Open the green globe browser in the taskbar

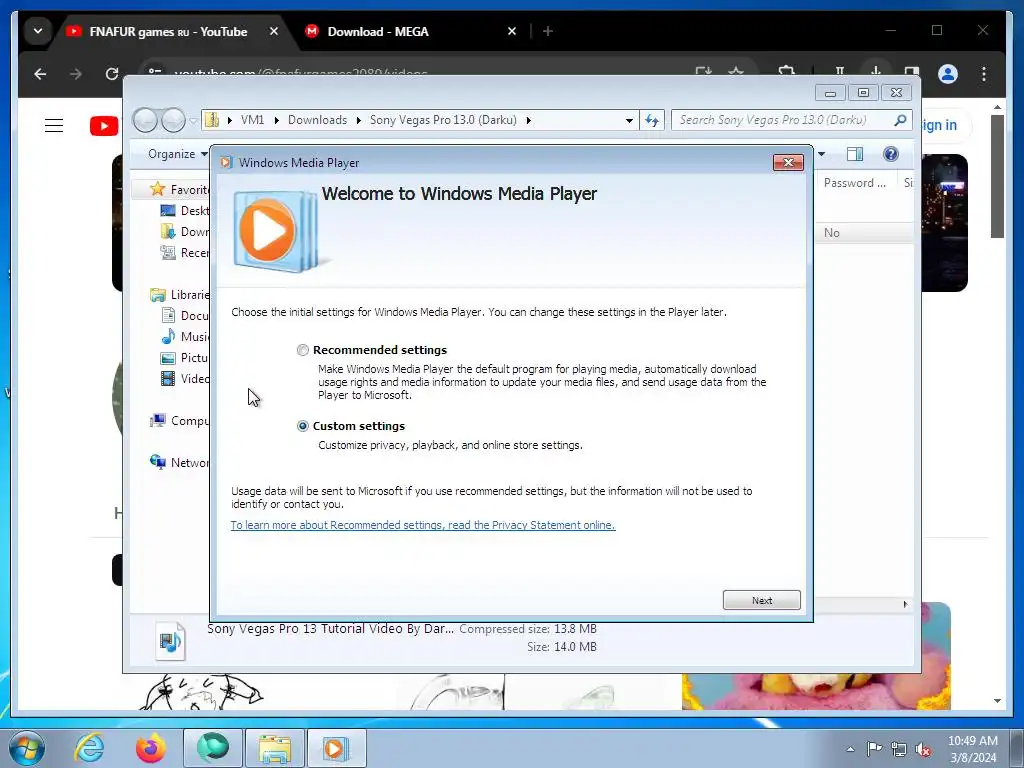point(213,748)
